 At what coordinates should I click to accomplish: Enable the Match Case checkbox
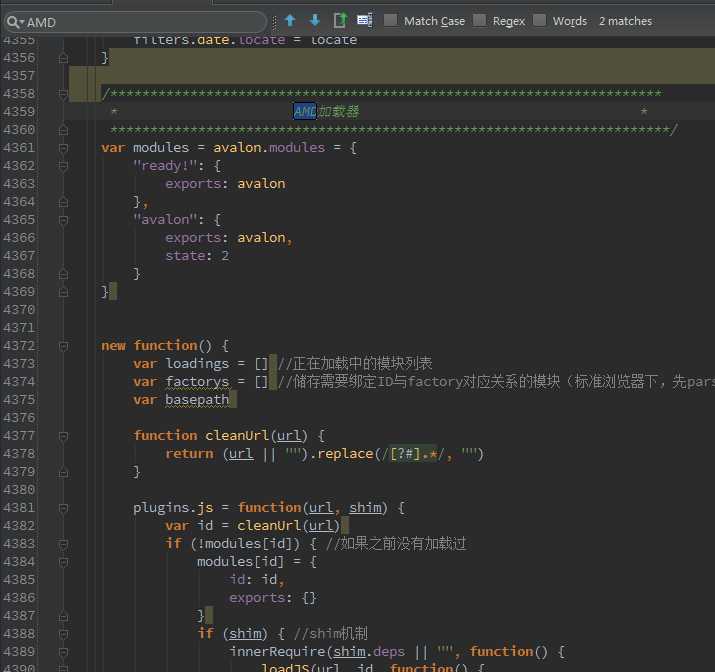(x=390, y=20)
